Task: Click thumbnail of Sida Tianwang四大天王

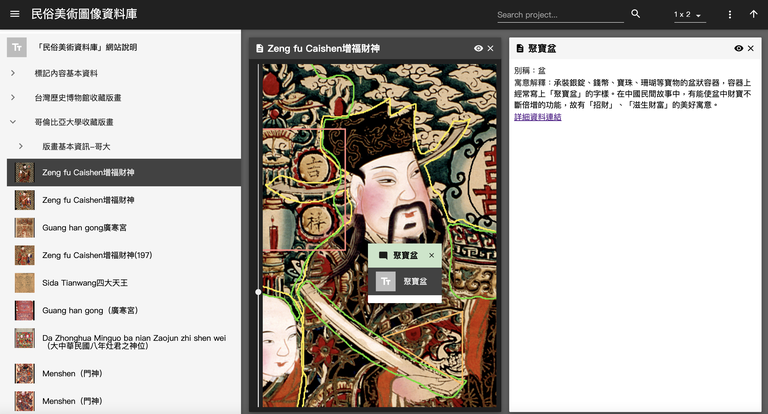Action: tap(24, 283)
